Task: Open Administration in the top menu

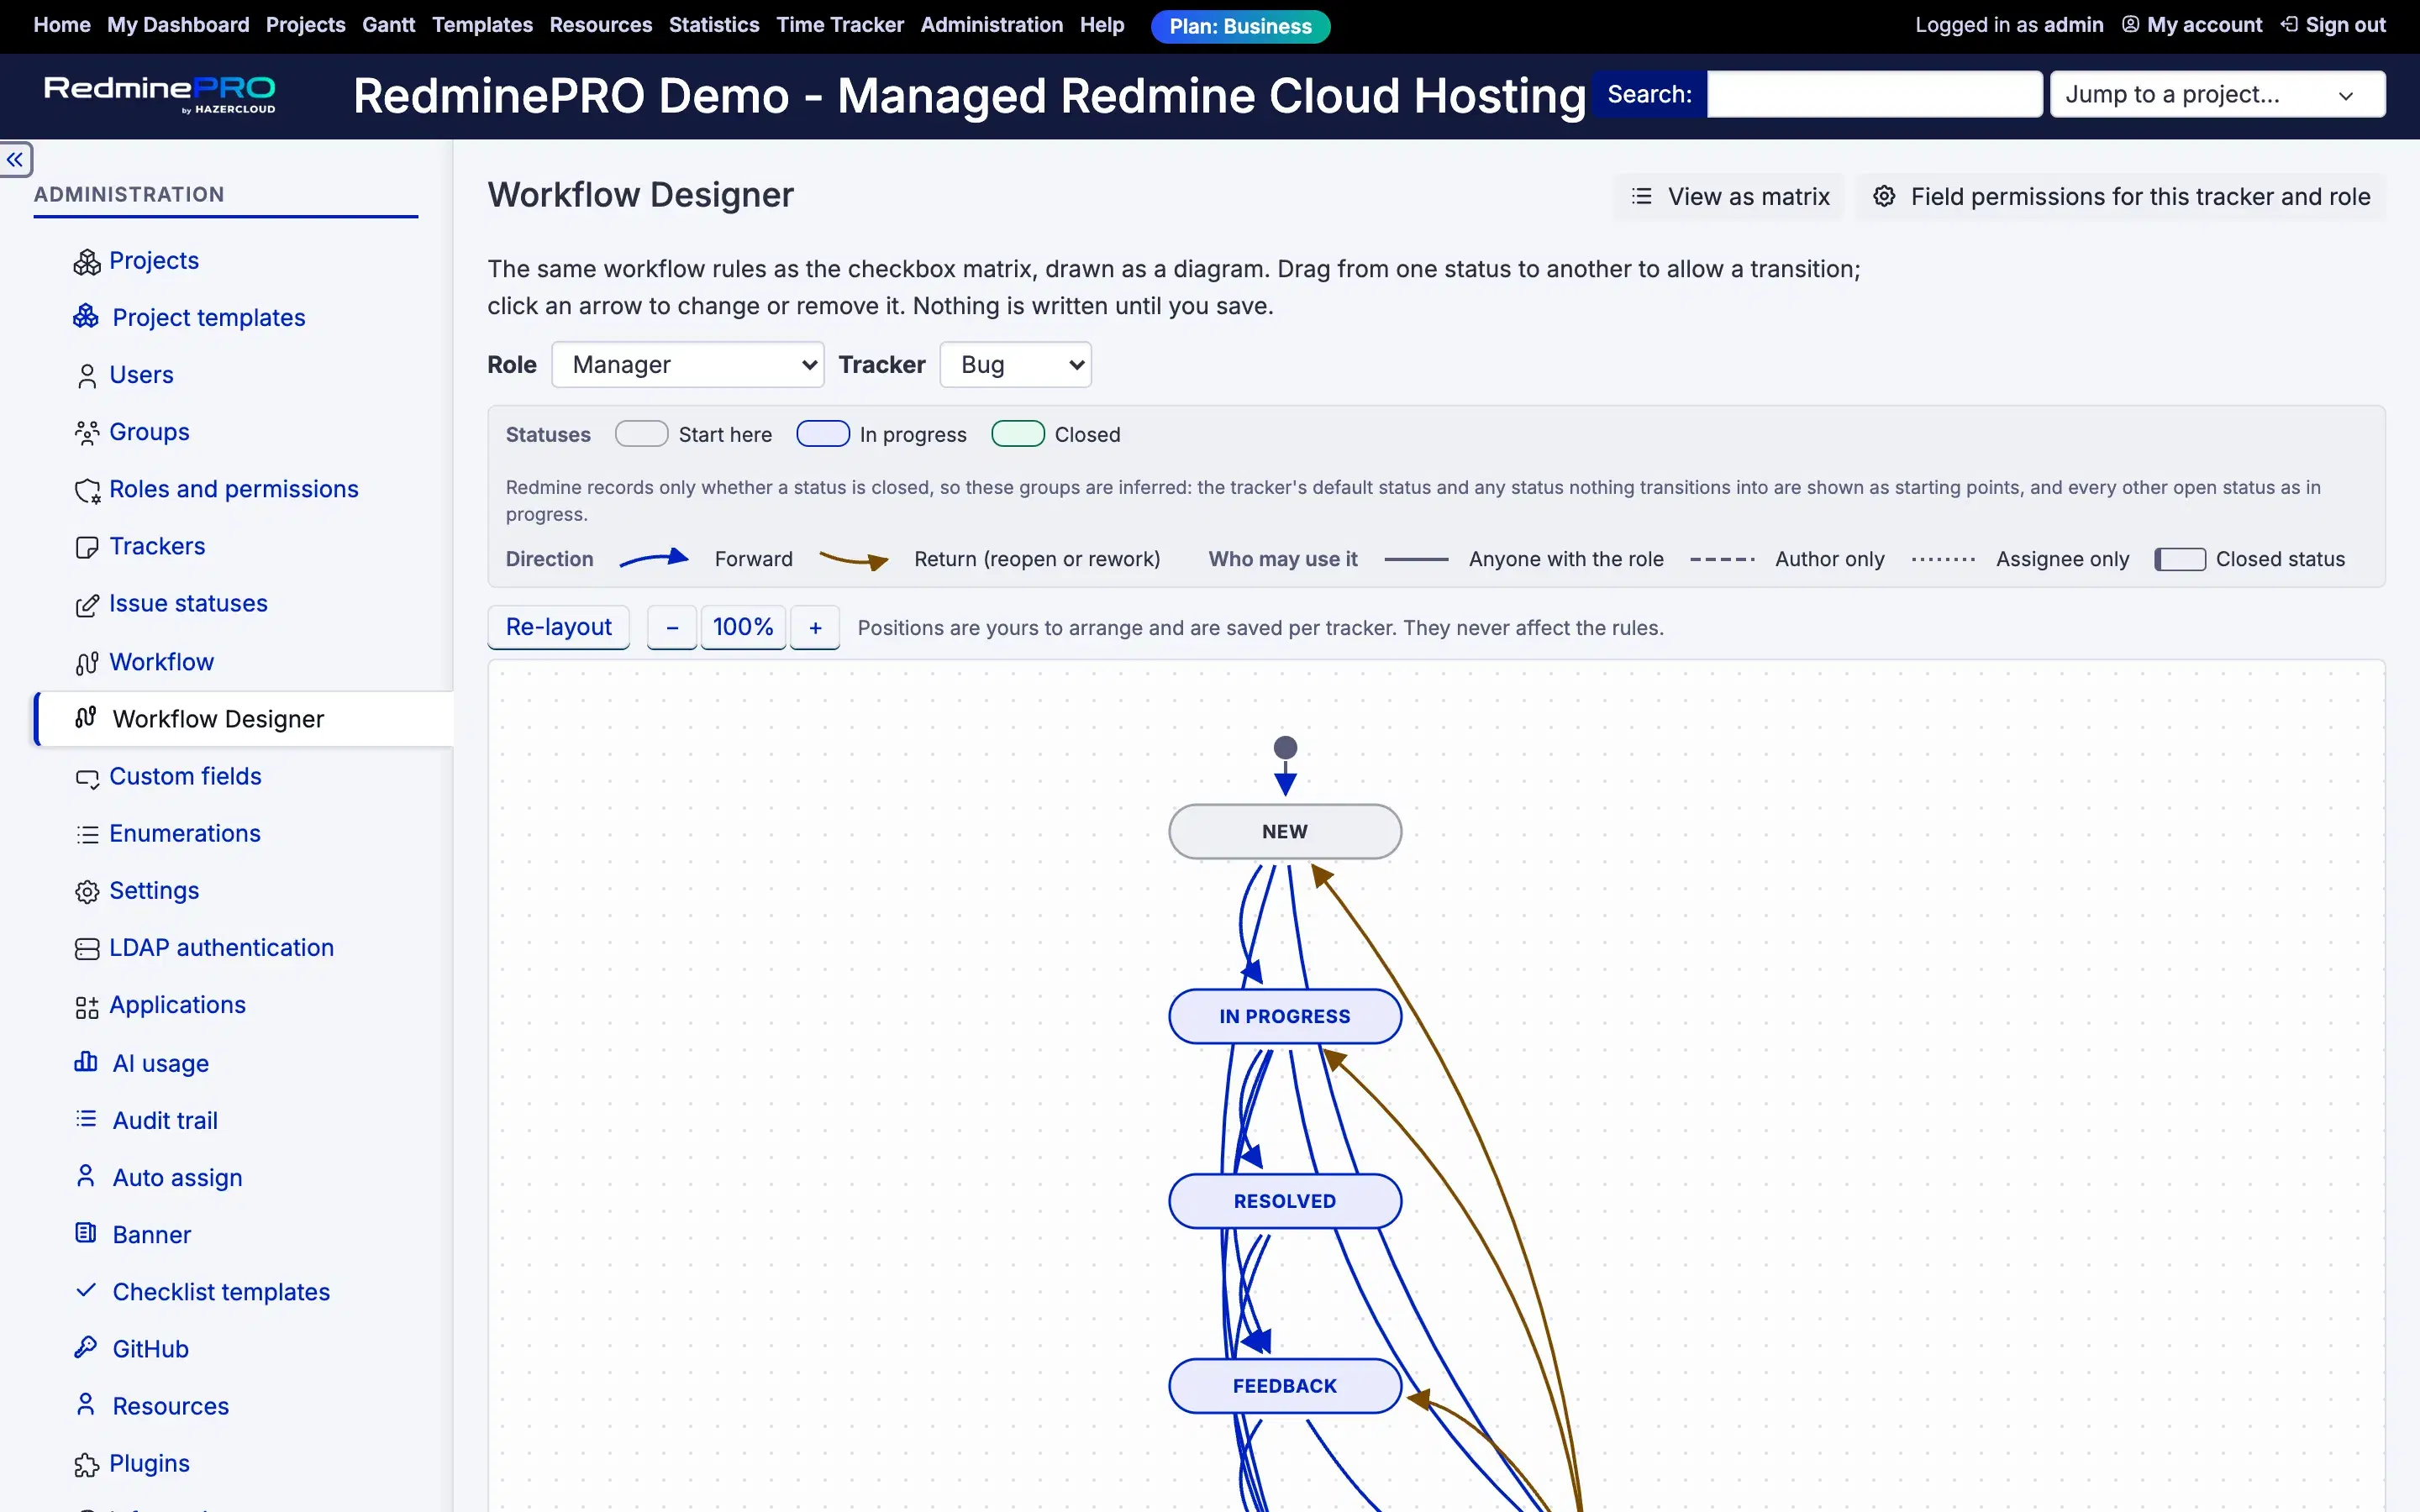Action: 991,25
